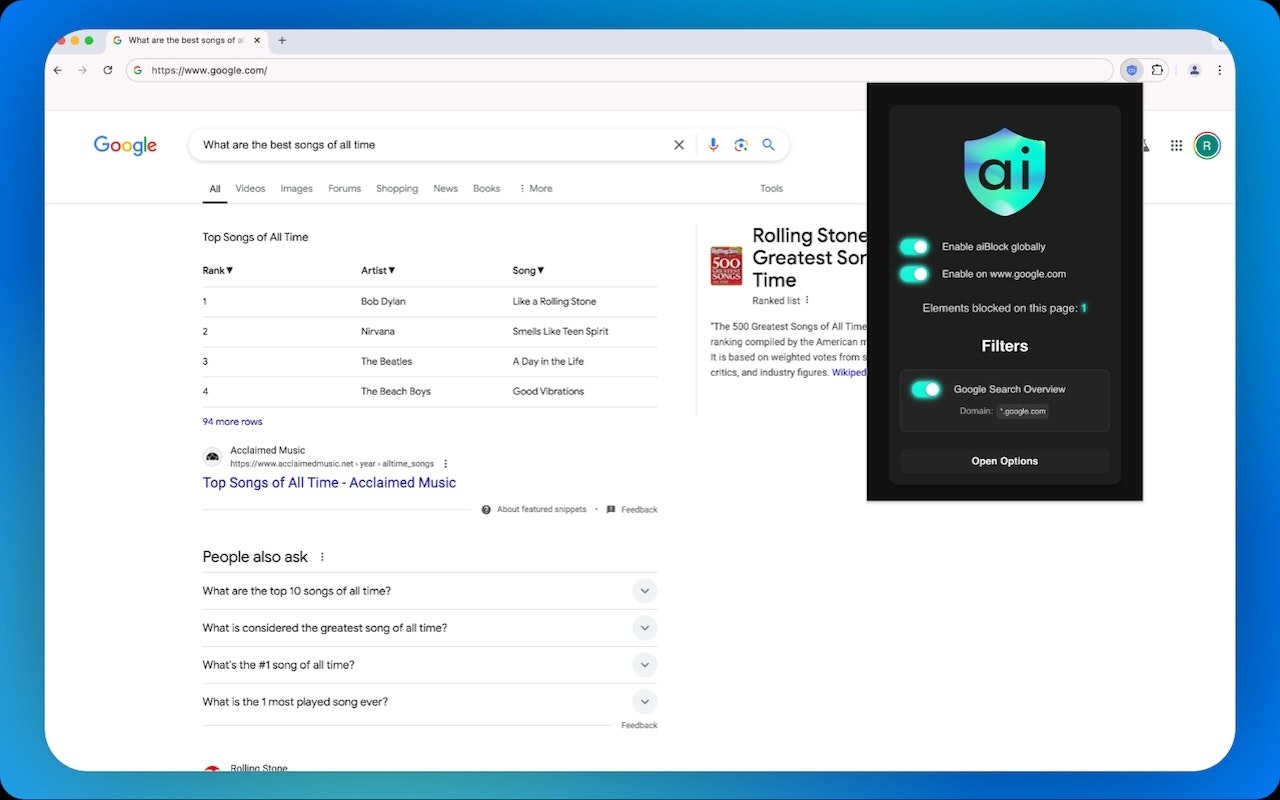This screenshot has width=1280, height=800.
Task: Open options for Acclaimed Music result
Action: (446, 464)
